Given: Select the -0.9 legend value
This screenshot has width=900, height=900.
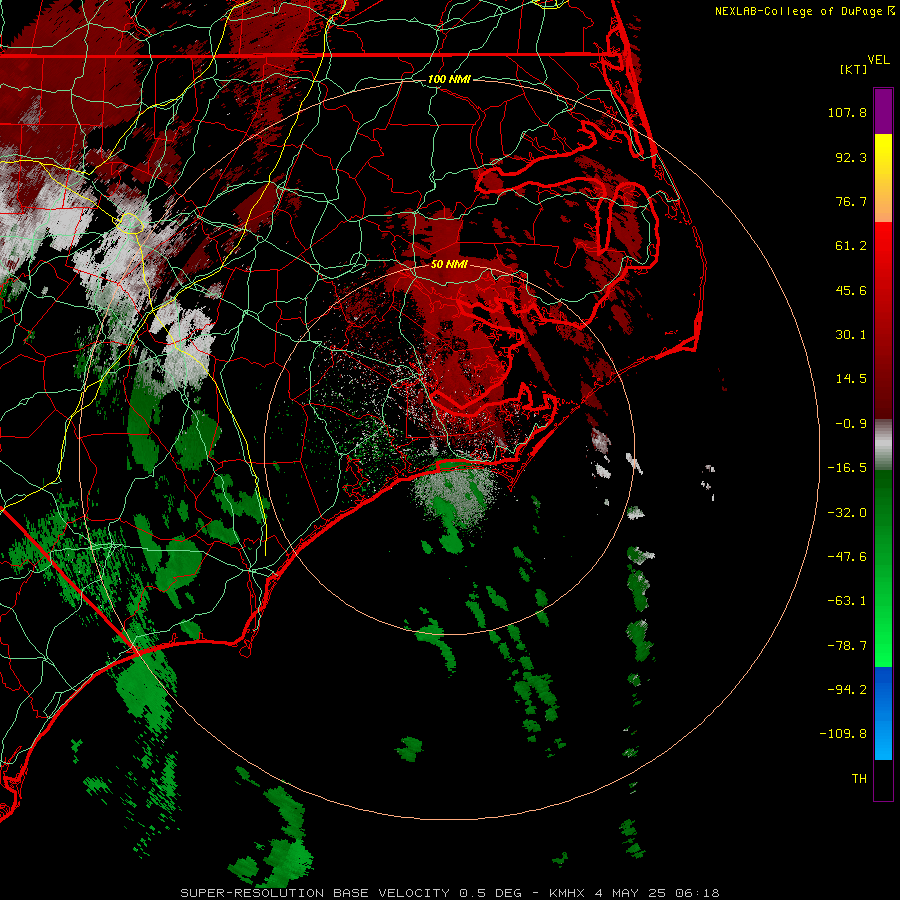Looking at the screenshot, I should [851, 424].
